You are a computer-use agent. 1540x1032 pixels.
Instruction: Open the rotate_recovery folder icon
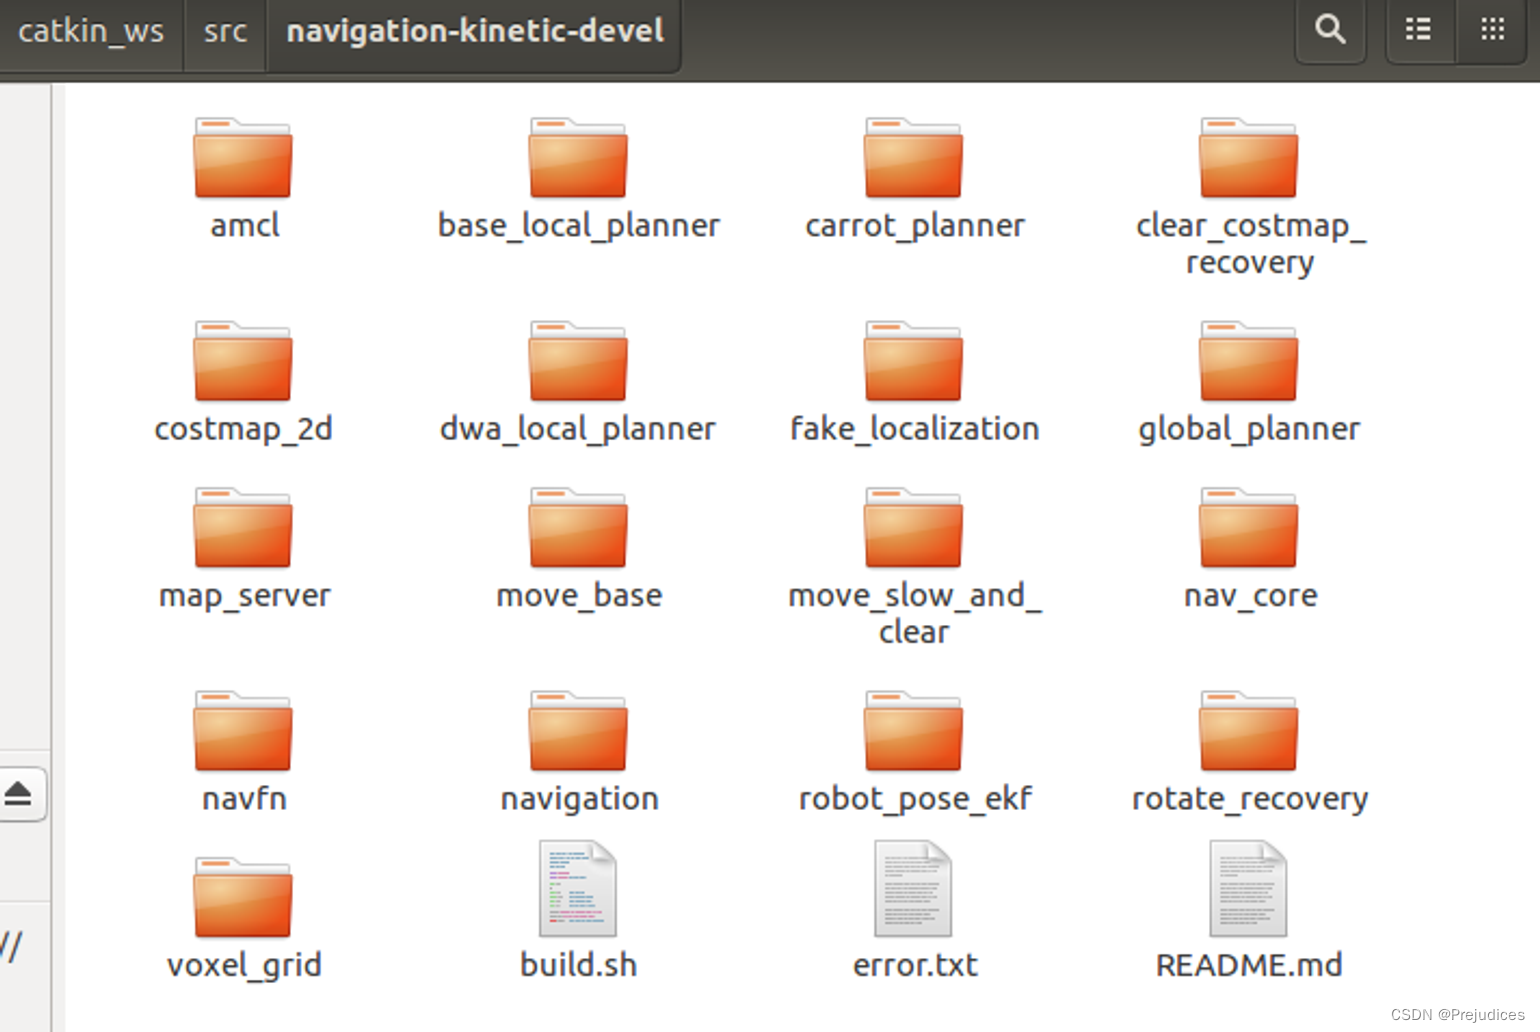point(1248,731)
